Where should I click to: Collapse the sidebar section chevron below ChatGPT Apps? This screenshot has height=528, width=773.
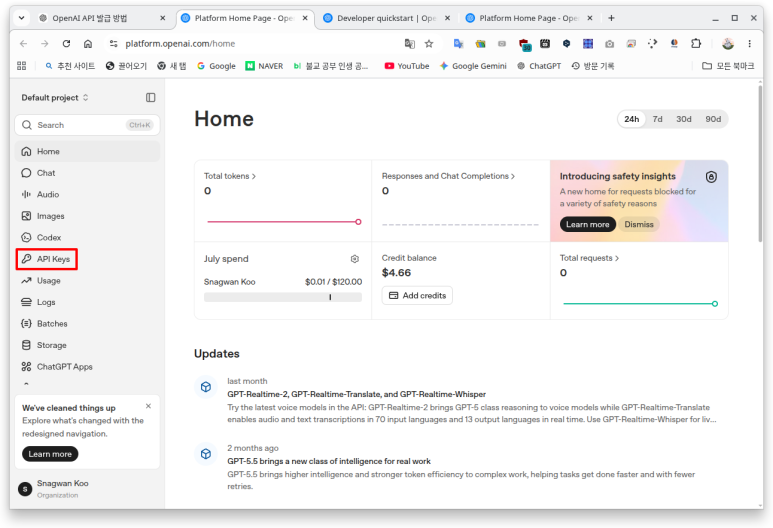coord(26,384)
